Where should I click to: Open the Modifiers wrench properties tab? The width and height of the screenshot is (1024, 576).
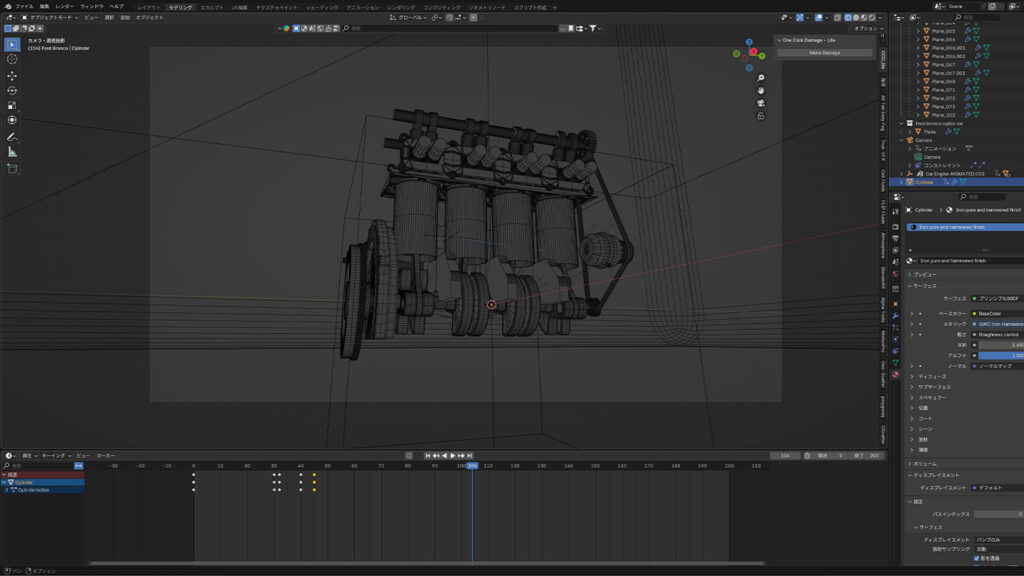(x=895, y=315)
